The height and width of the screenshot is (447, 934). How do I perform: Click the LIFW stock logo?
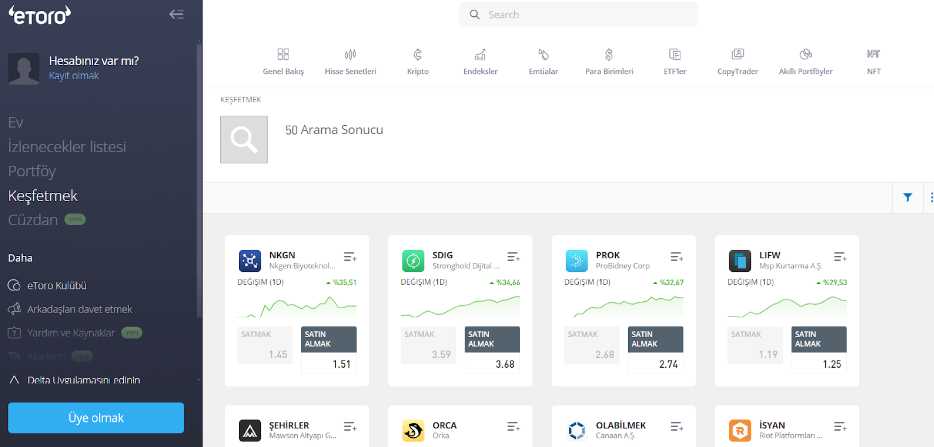click(740, 261)
